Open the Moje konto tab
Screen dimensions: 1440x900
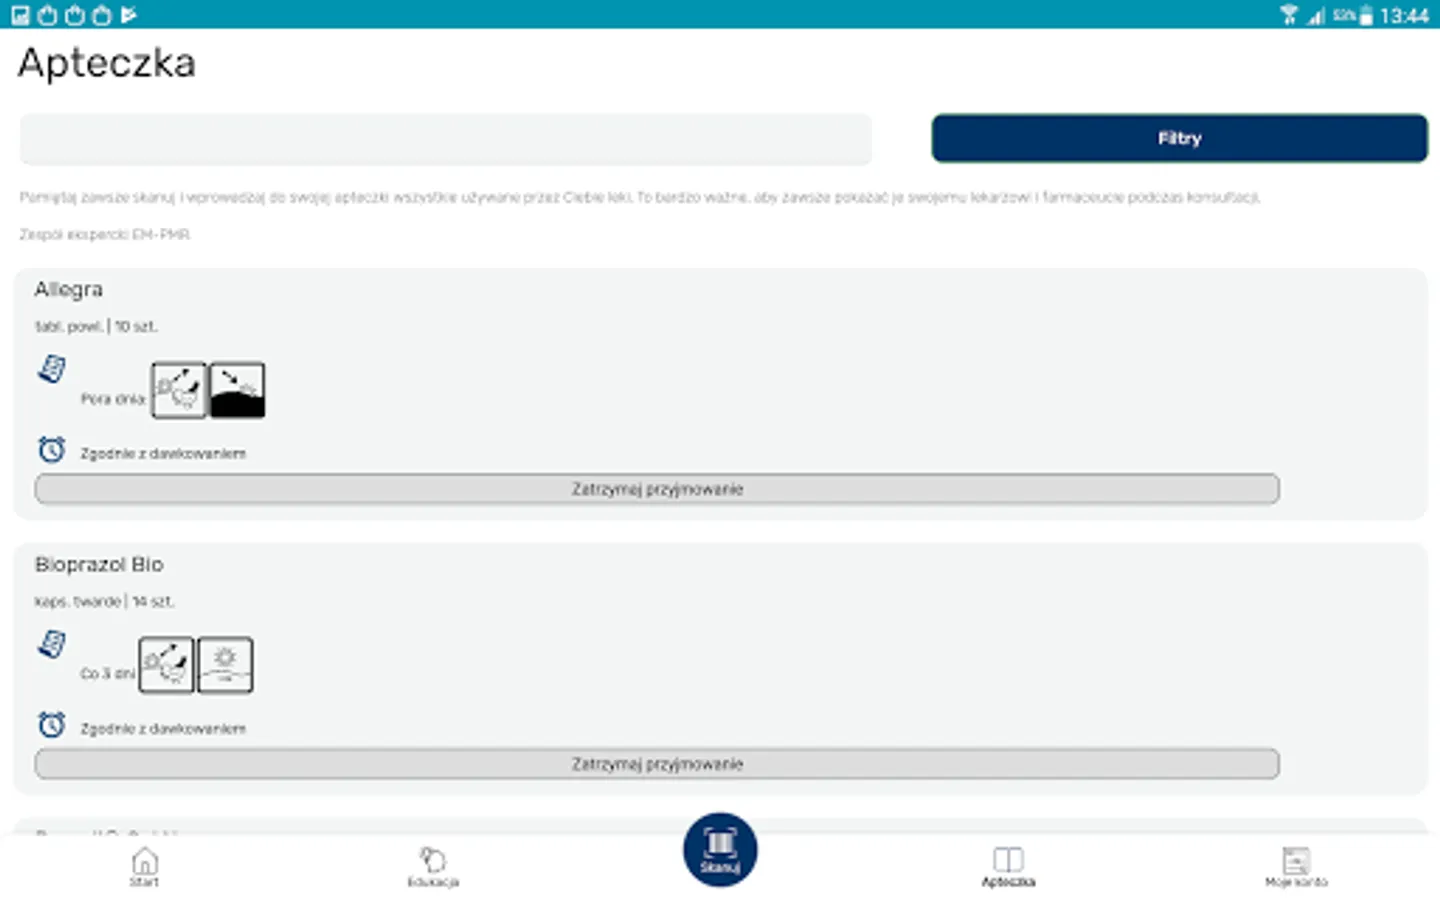(1296, 866)
